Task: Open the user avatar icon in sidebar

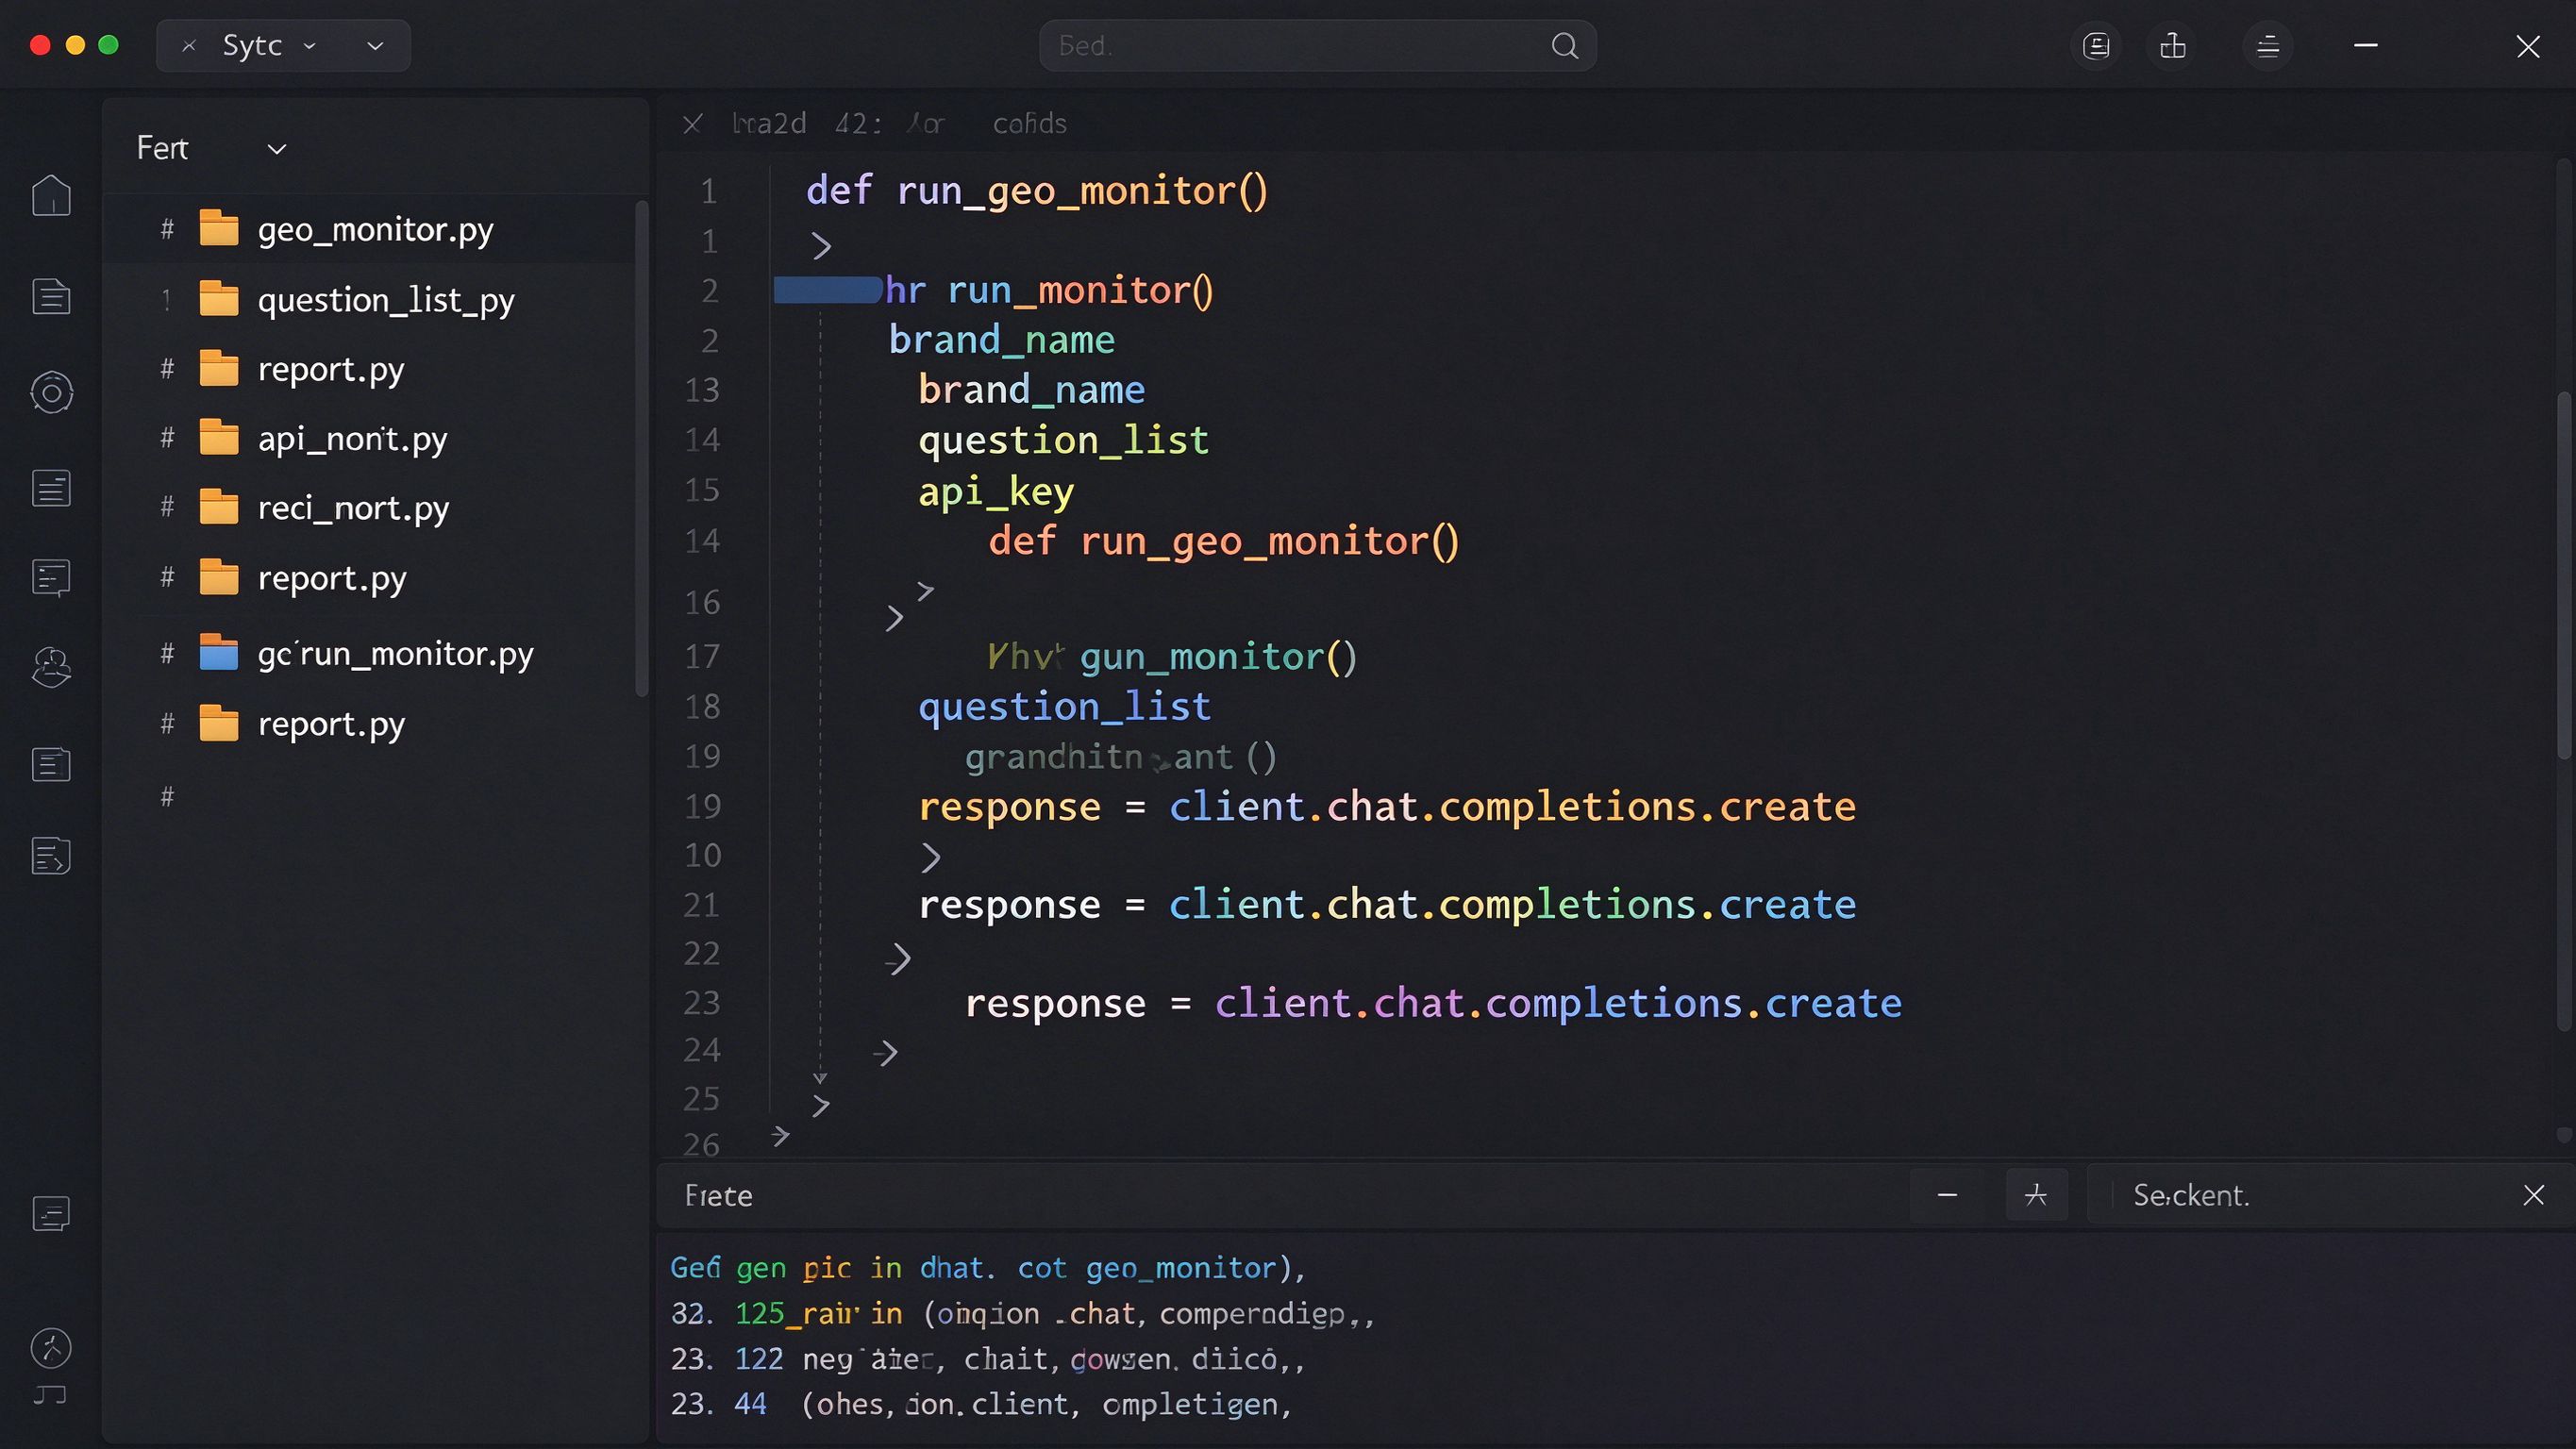Action: (x=51, y=667)
